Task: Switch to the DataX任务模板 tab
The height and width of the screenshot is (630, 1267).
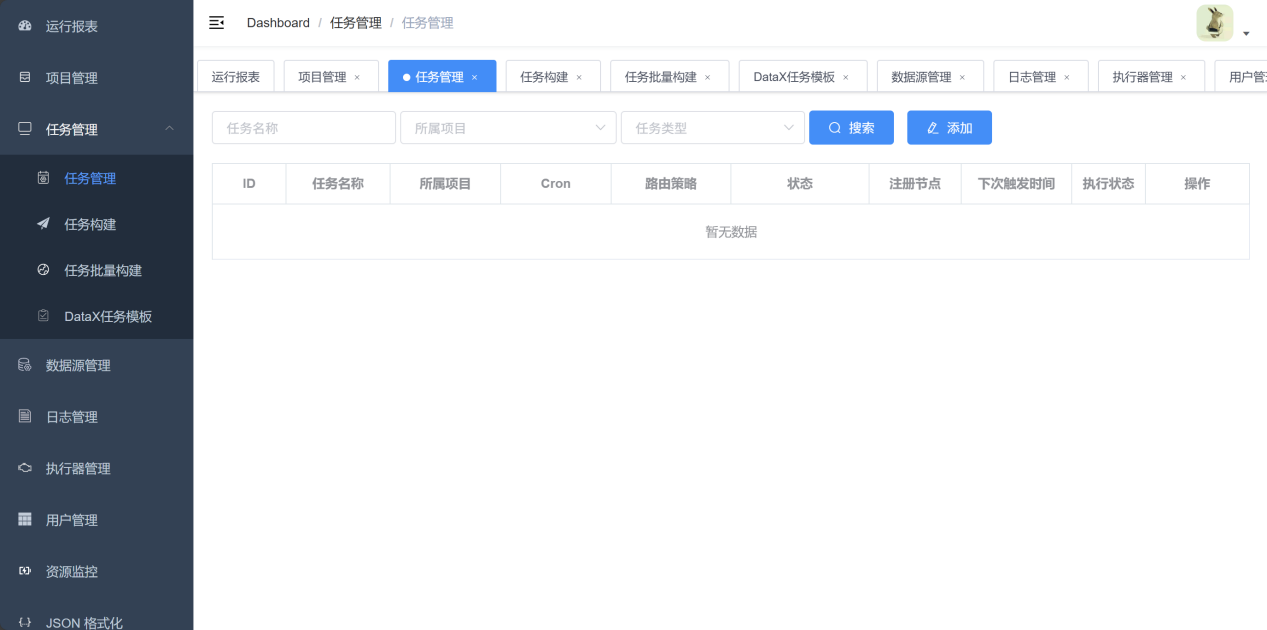Action: (794, 77)
